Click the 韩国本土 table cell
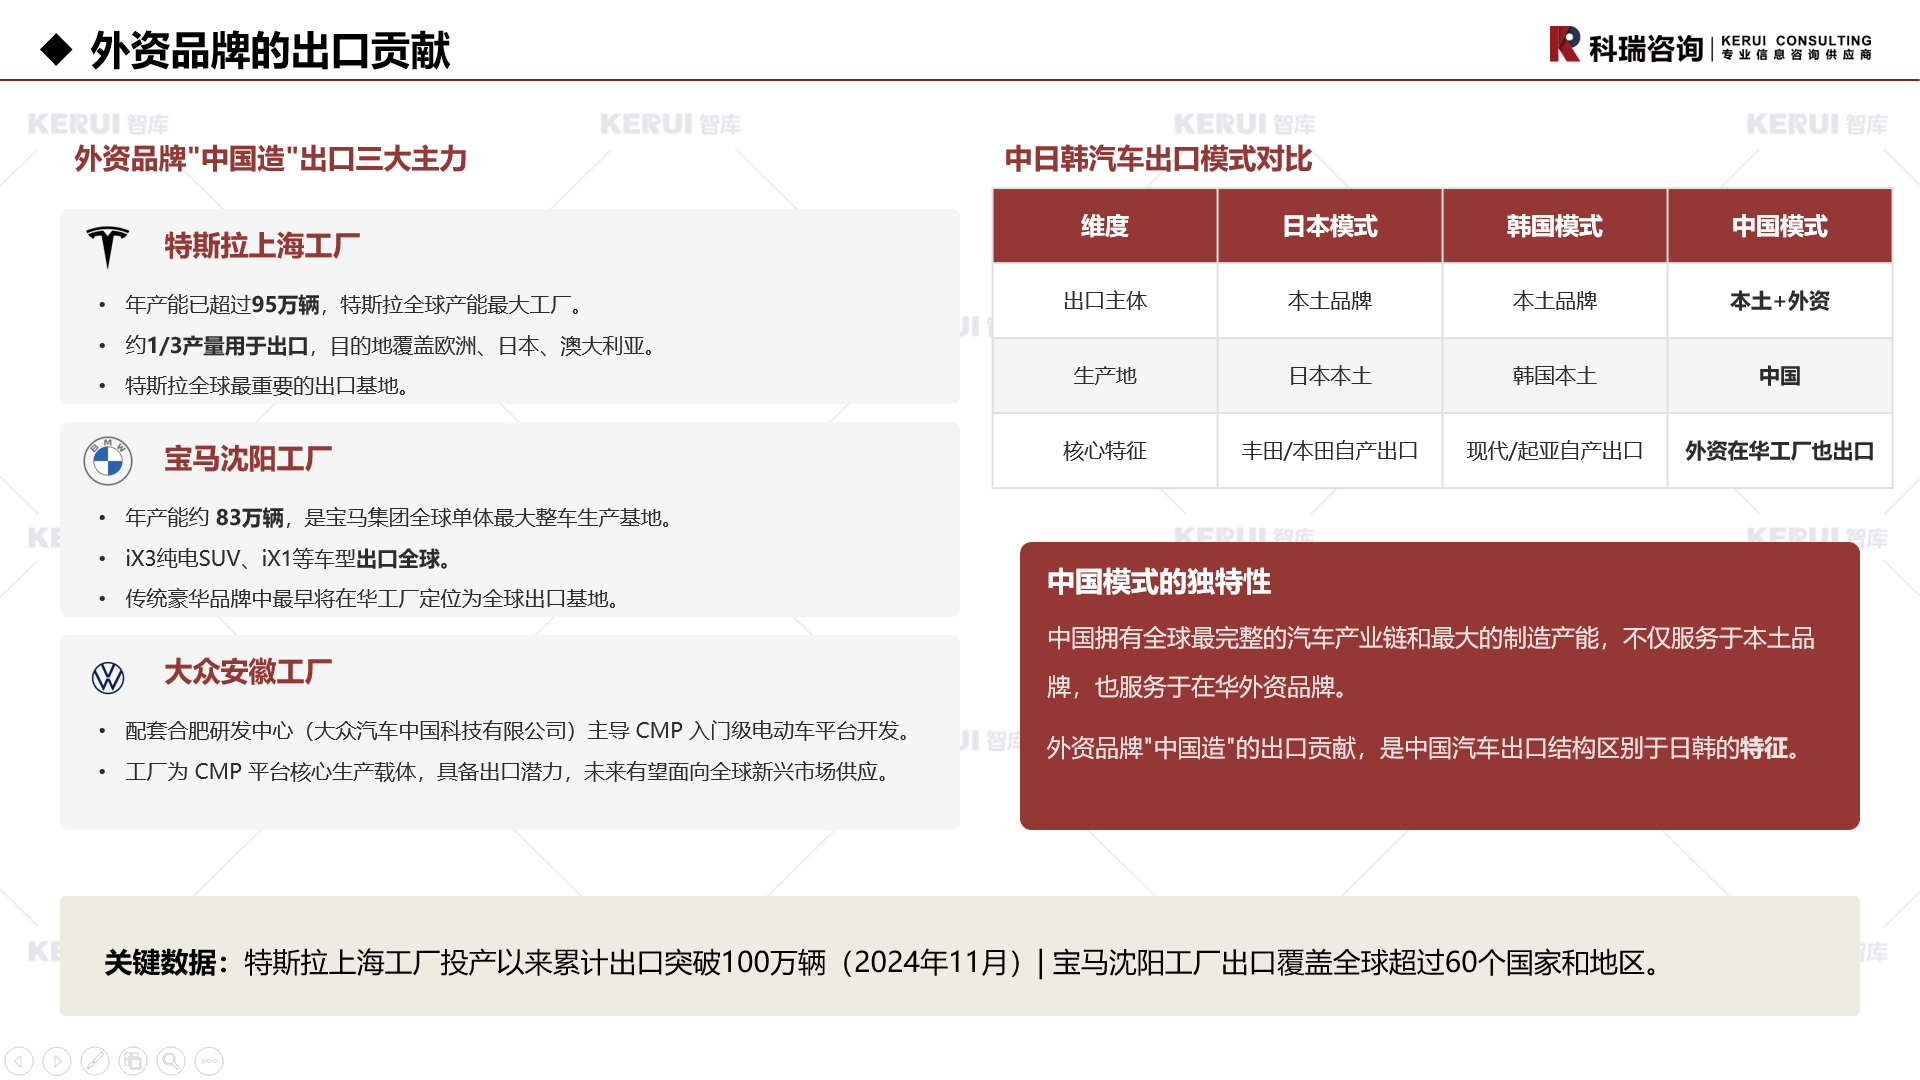 pos(1555,376)
